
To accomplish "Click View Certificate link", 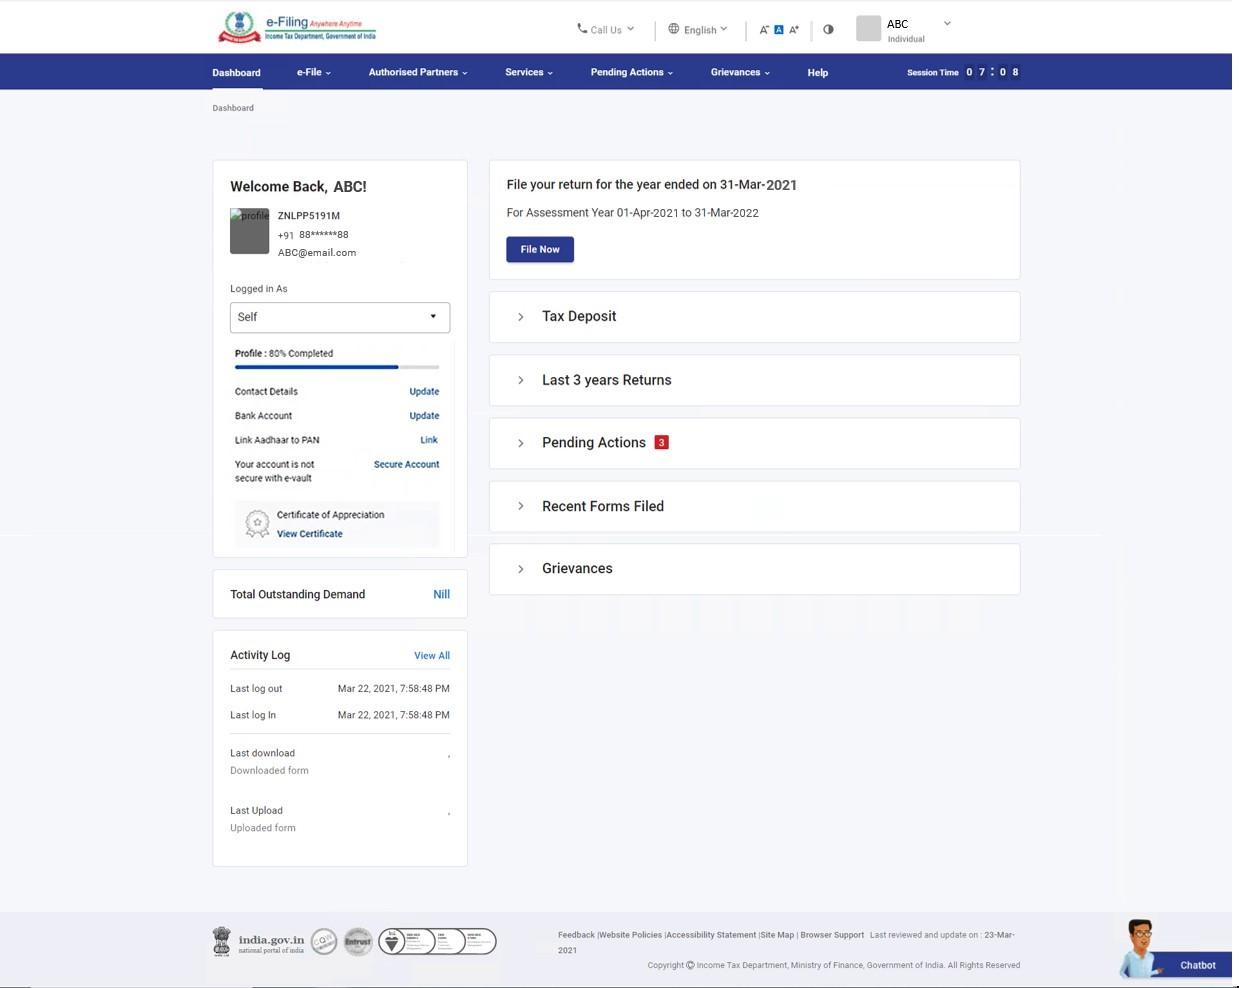I will 308,533.
